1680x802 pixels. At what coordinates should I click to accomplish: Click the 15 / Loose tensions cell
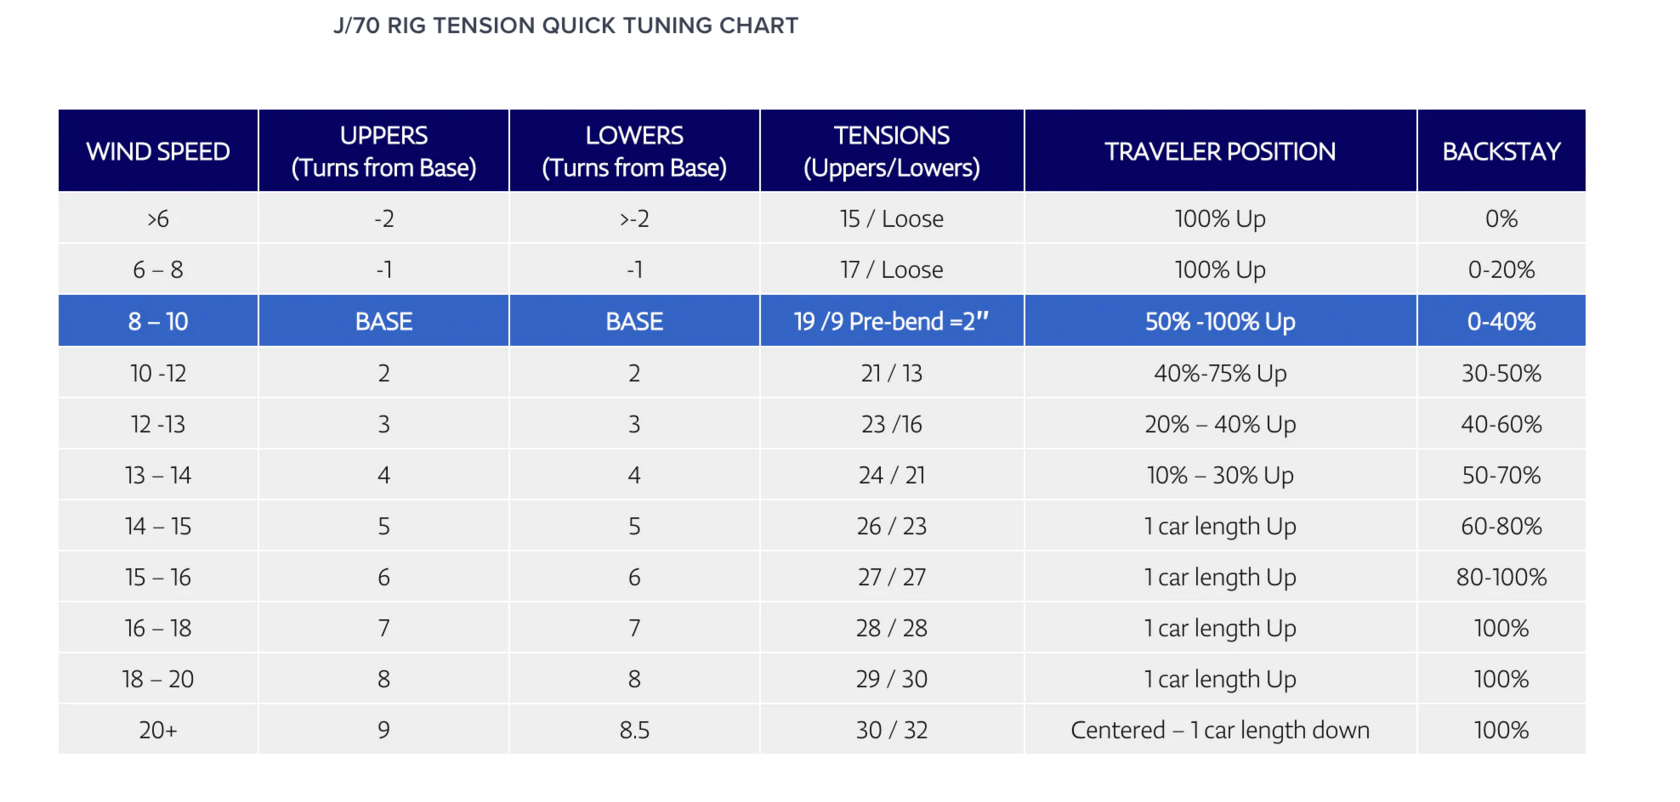click(x=891, y=218)
